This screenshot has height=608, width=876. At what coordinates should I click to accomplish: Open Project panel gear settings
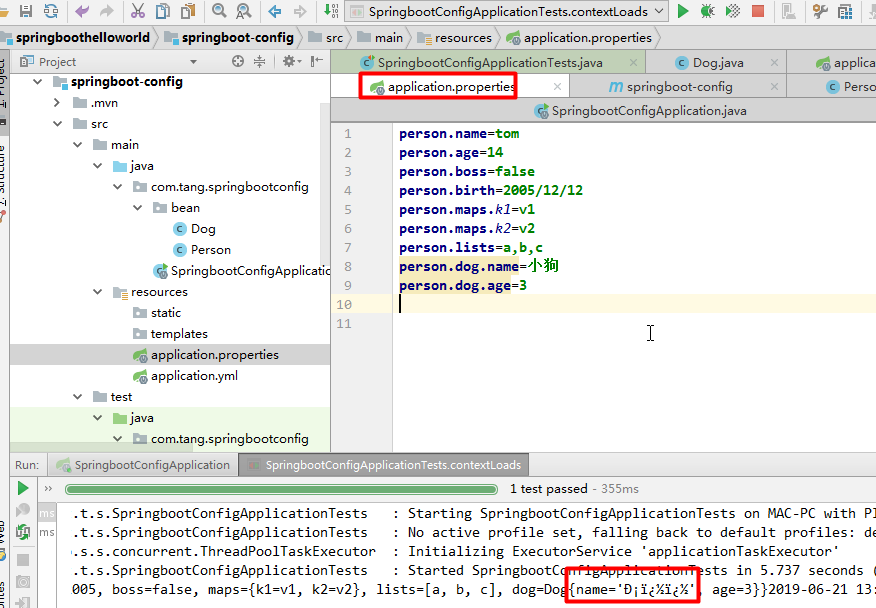291,61
